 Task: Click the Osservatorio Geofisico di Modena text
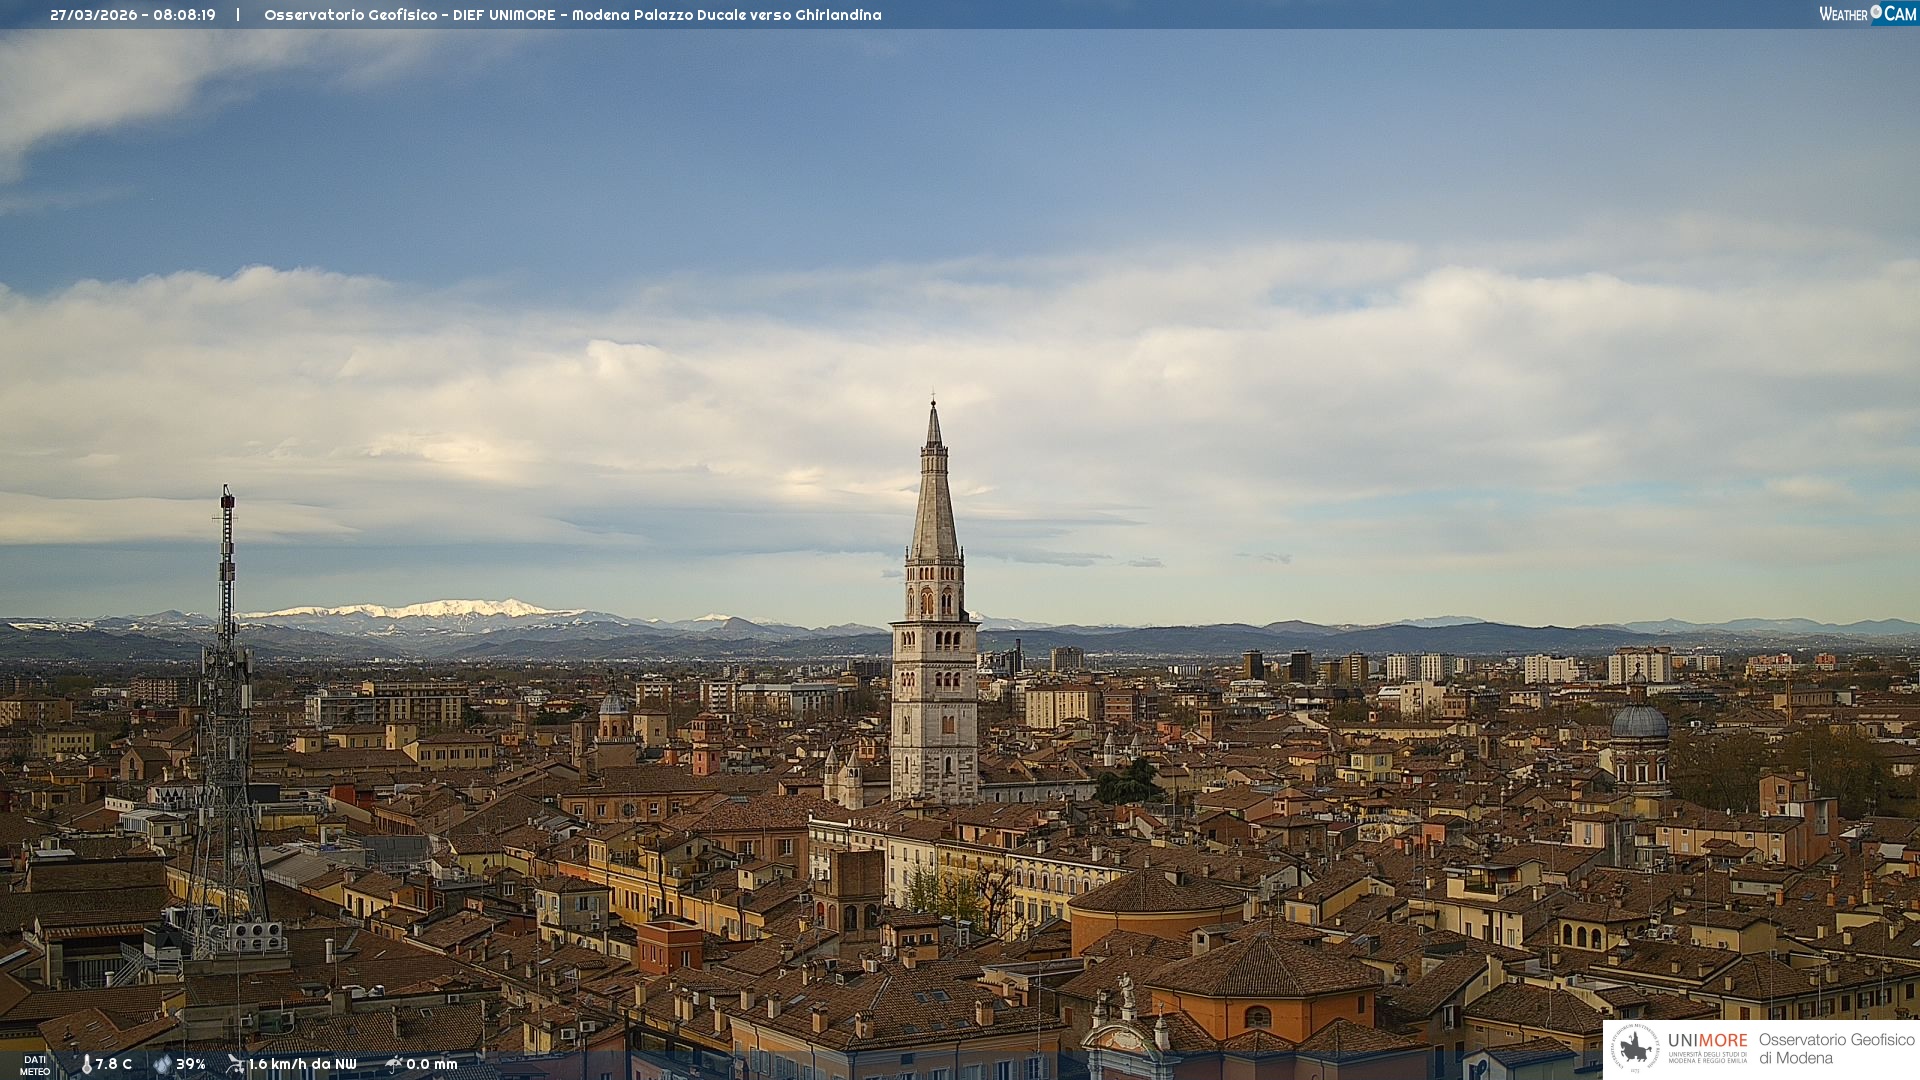click(x=1836, y=1048)
